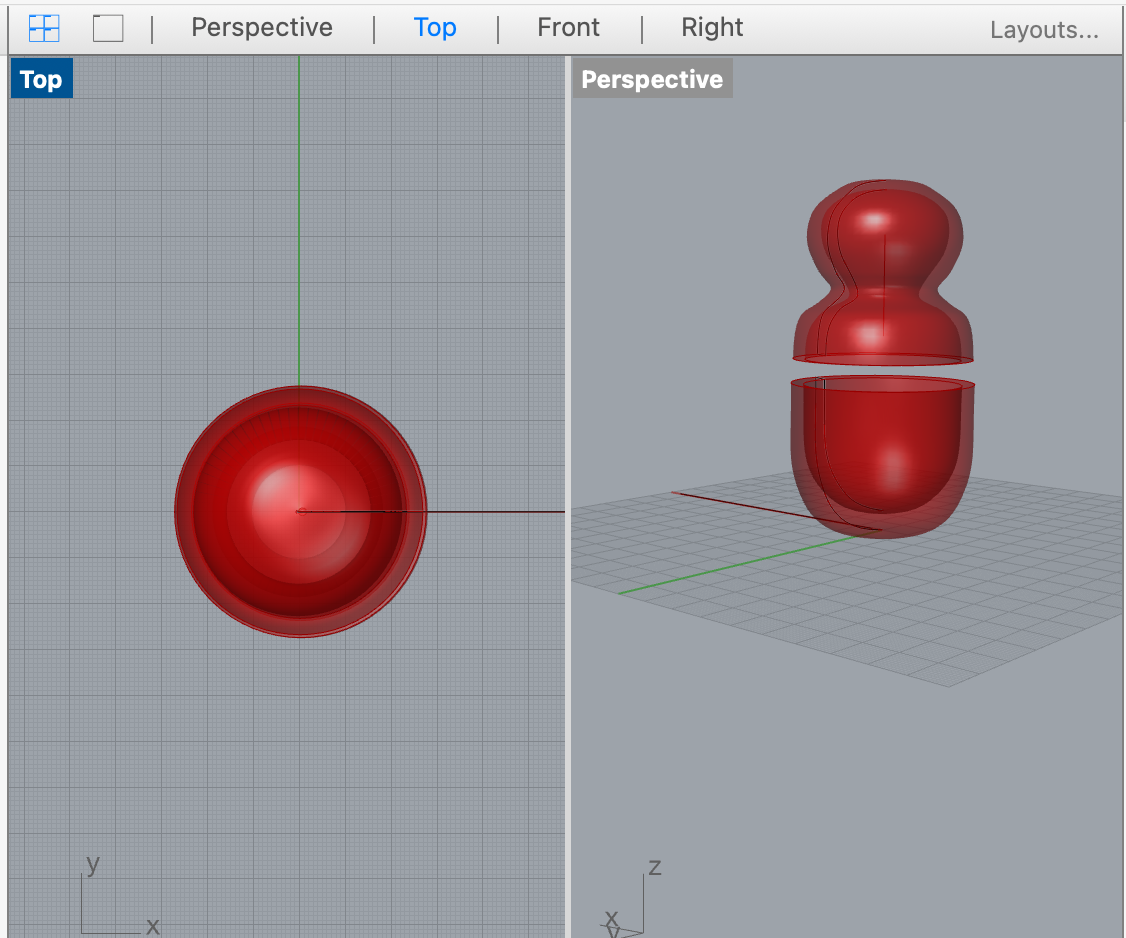Click the z-axis label in the Perspective gizmo

coord(656,867)
